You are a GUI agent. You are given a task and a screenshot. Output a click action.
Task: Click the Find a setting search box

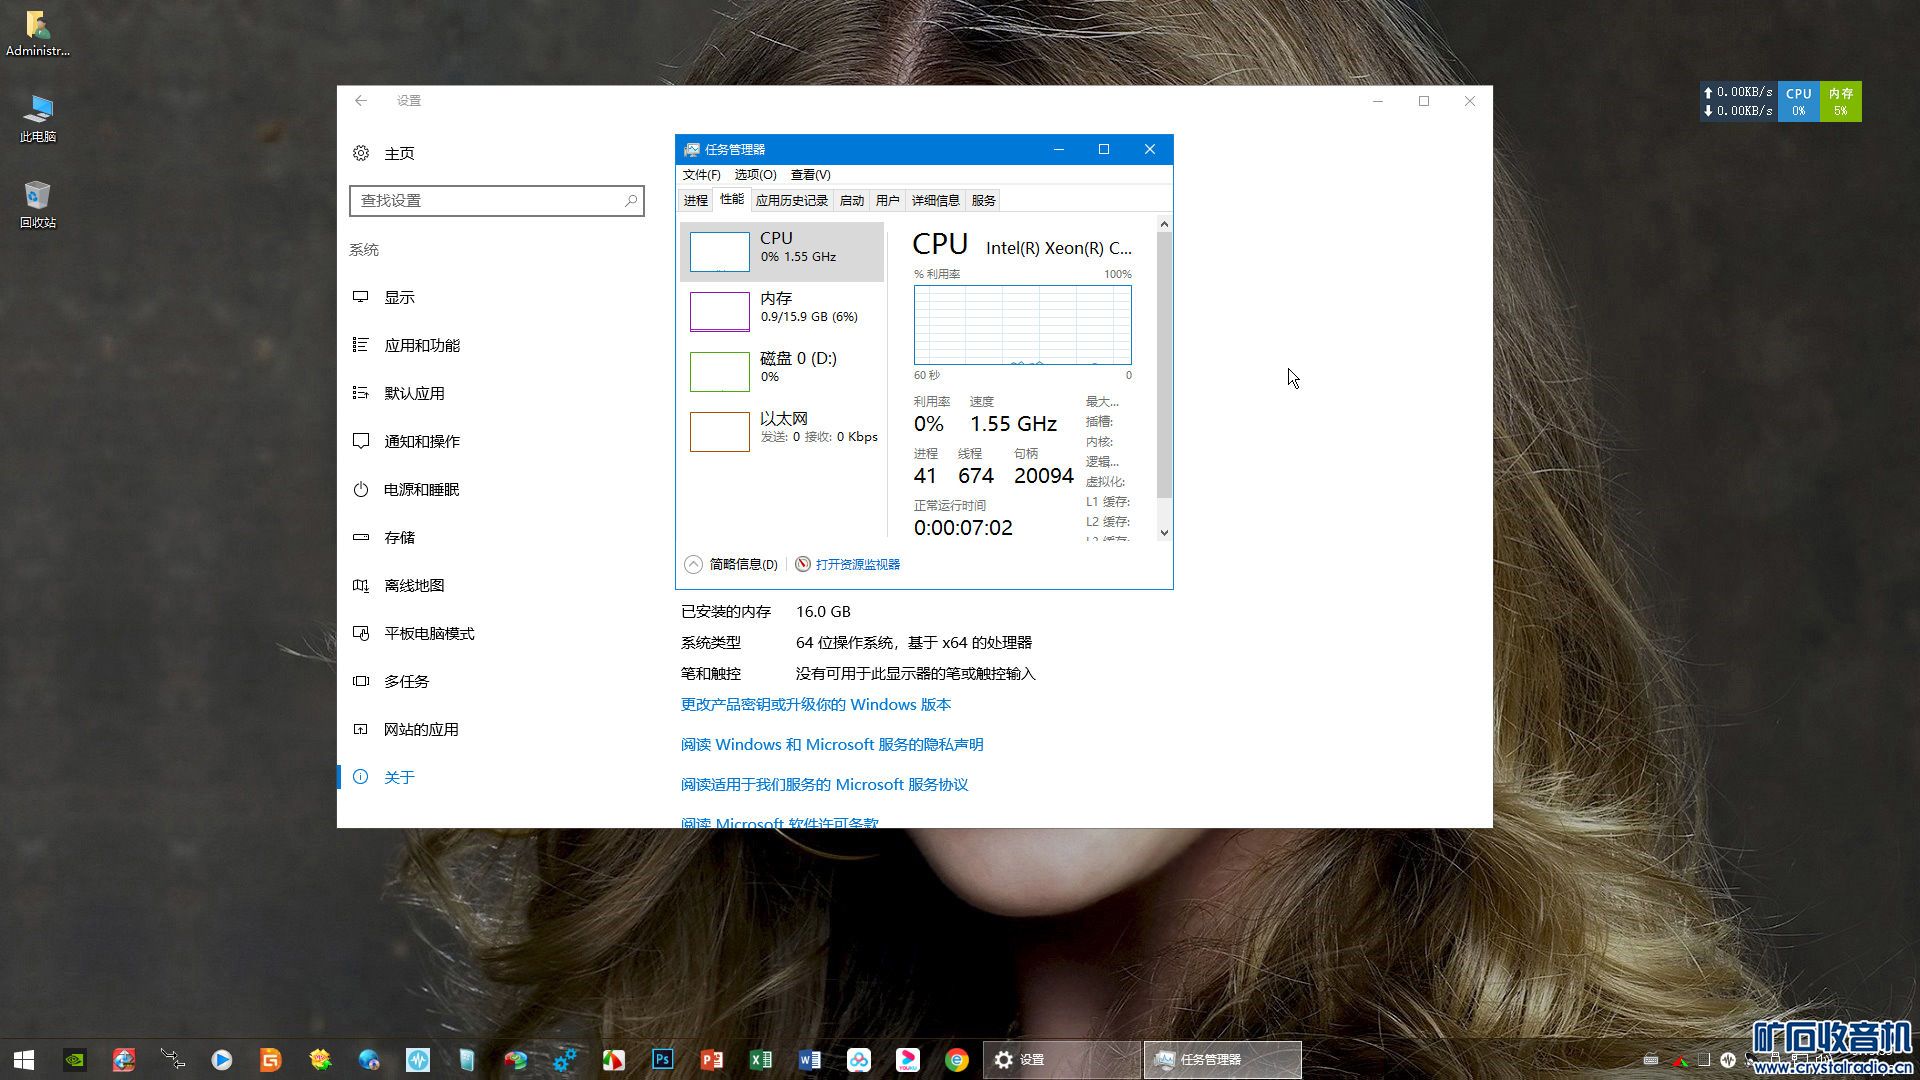pyautogui.click(x=488, y=200)
